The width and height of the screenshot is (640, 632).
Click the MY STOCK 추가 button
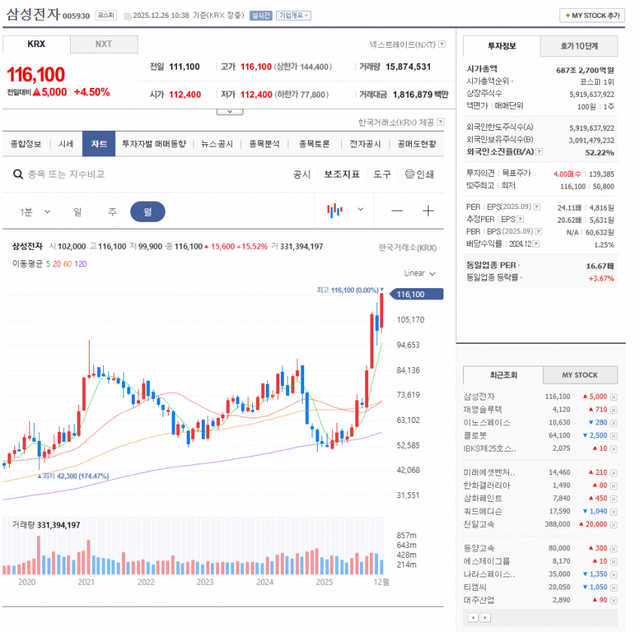coord(594,16)
